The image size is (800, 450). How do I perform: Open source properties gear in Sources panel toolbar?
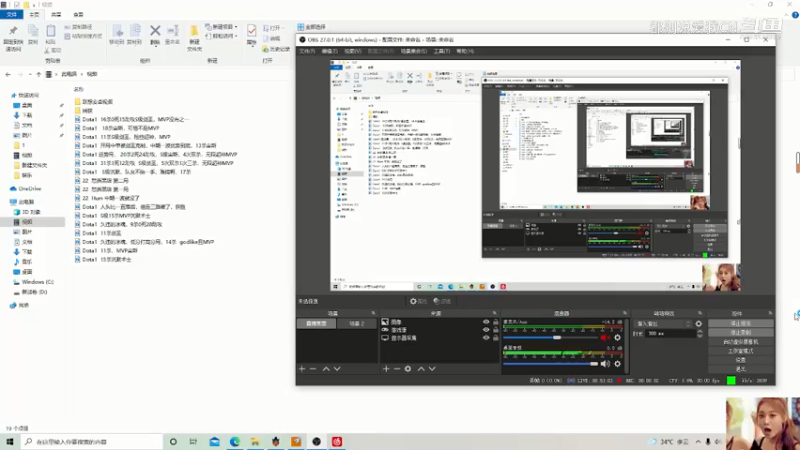click(408, 368)
